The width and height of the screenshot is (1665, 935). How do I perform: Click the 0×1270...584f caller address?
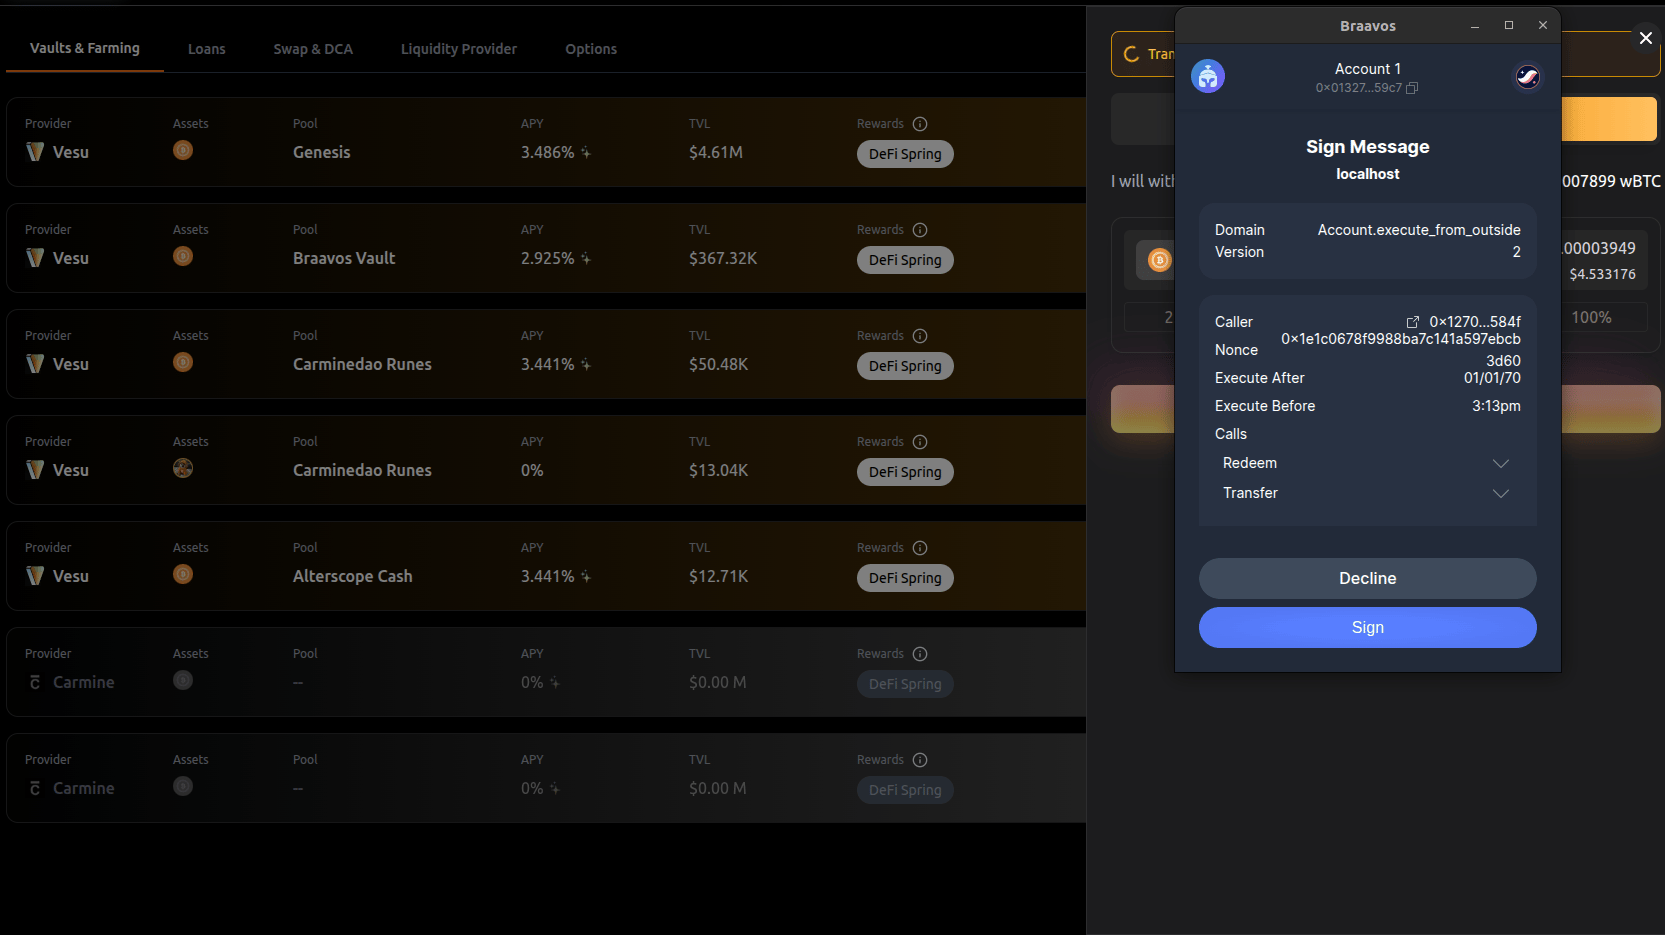(1475, 322)
